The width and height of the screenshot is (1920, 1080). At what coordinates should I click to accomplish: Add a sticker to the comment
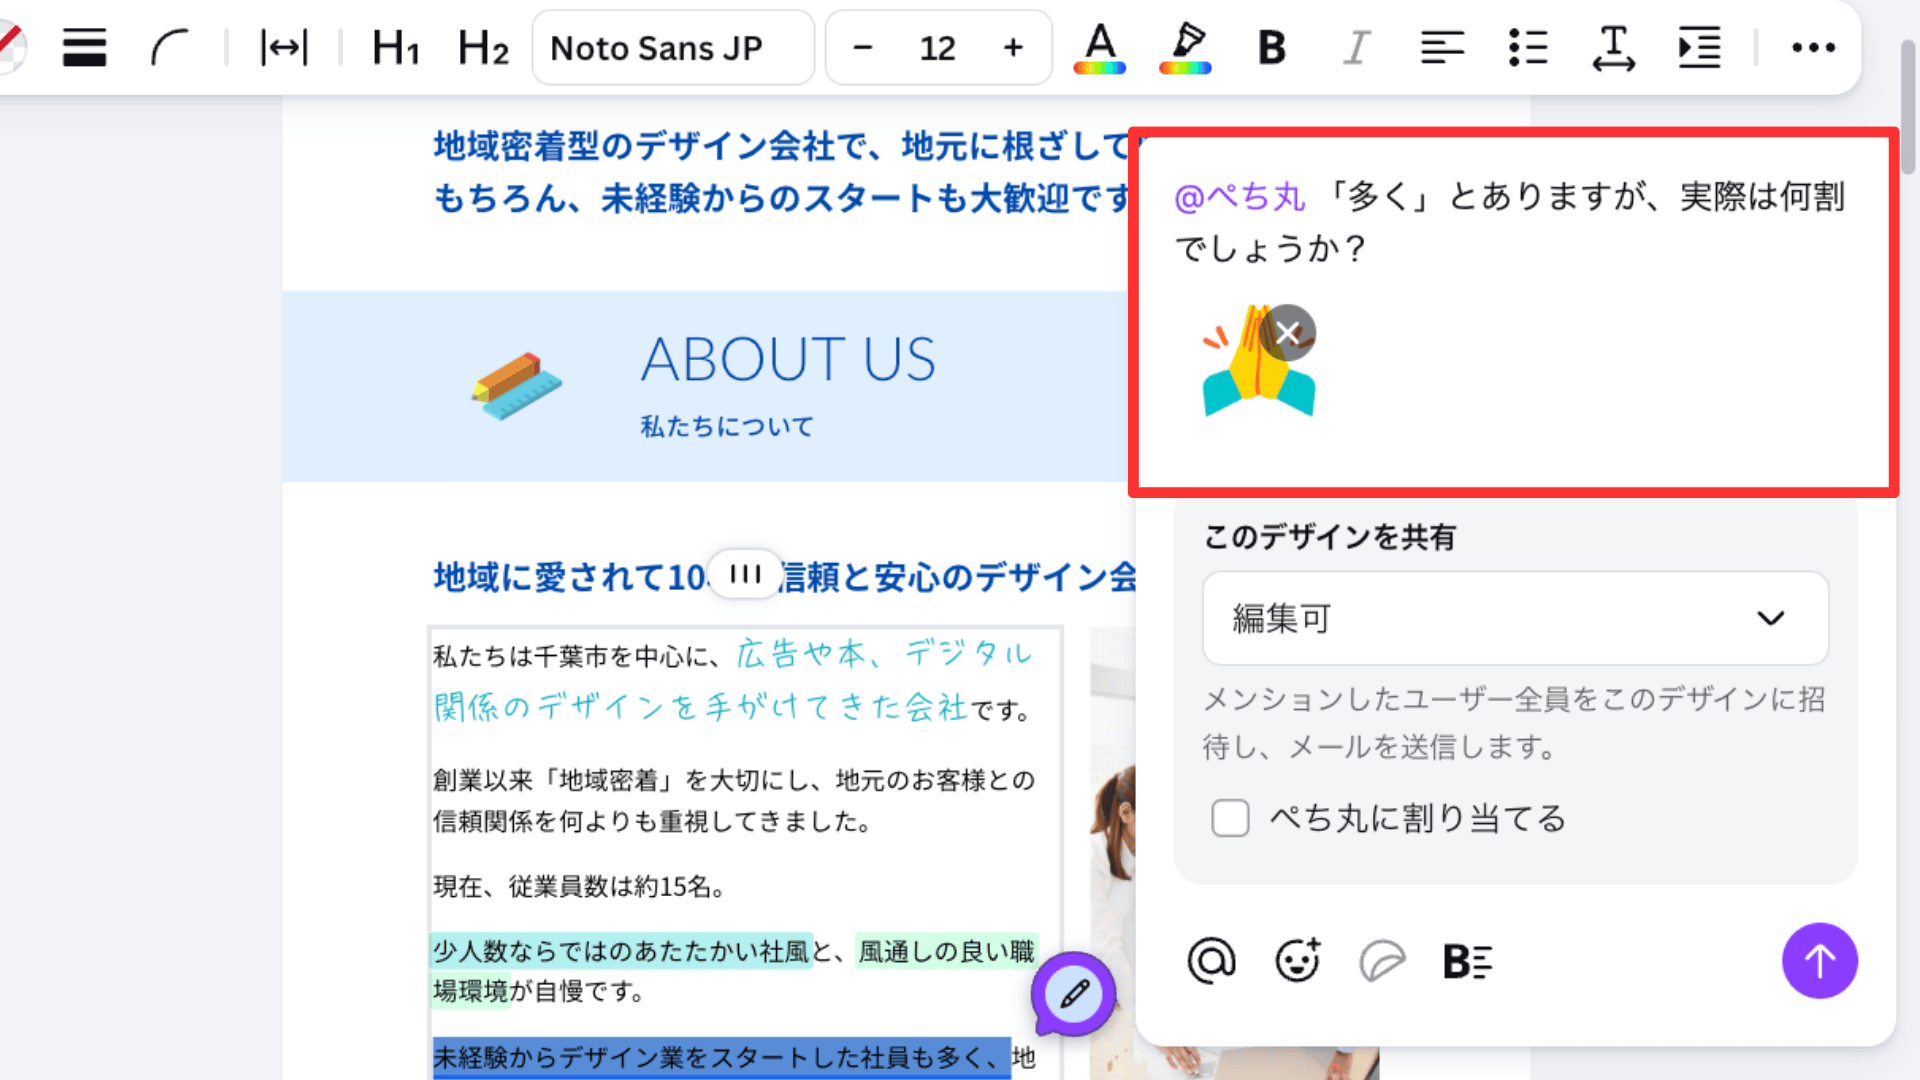(1382, 960)
